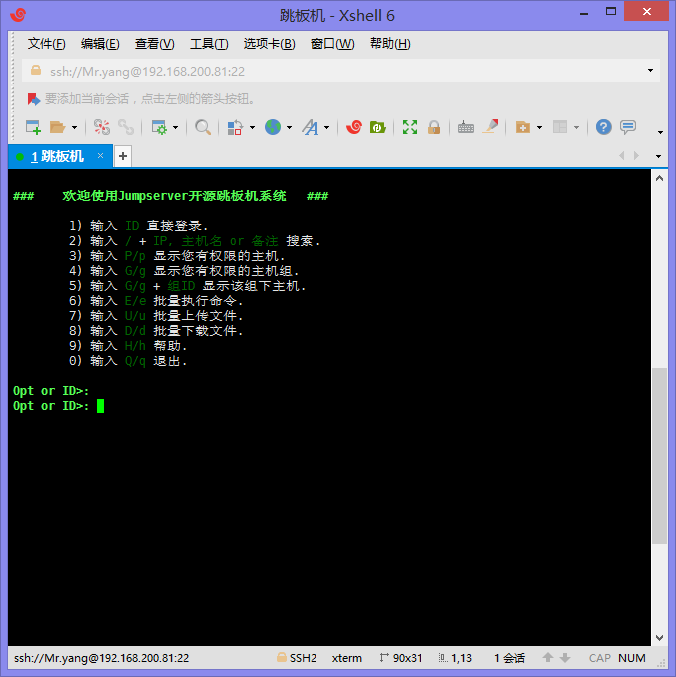Expand dropdown beside the globe icon
The height and width of the screenshot is (677, 676).
coord(289,128)
